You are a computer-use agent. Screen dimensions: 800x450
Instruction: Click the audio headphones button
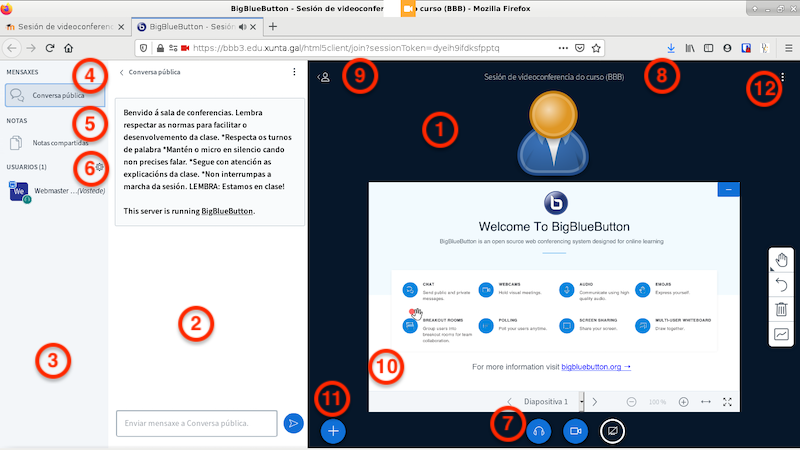[x=538, y=431]
